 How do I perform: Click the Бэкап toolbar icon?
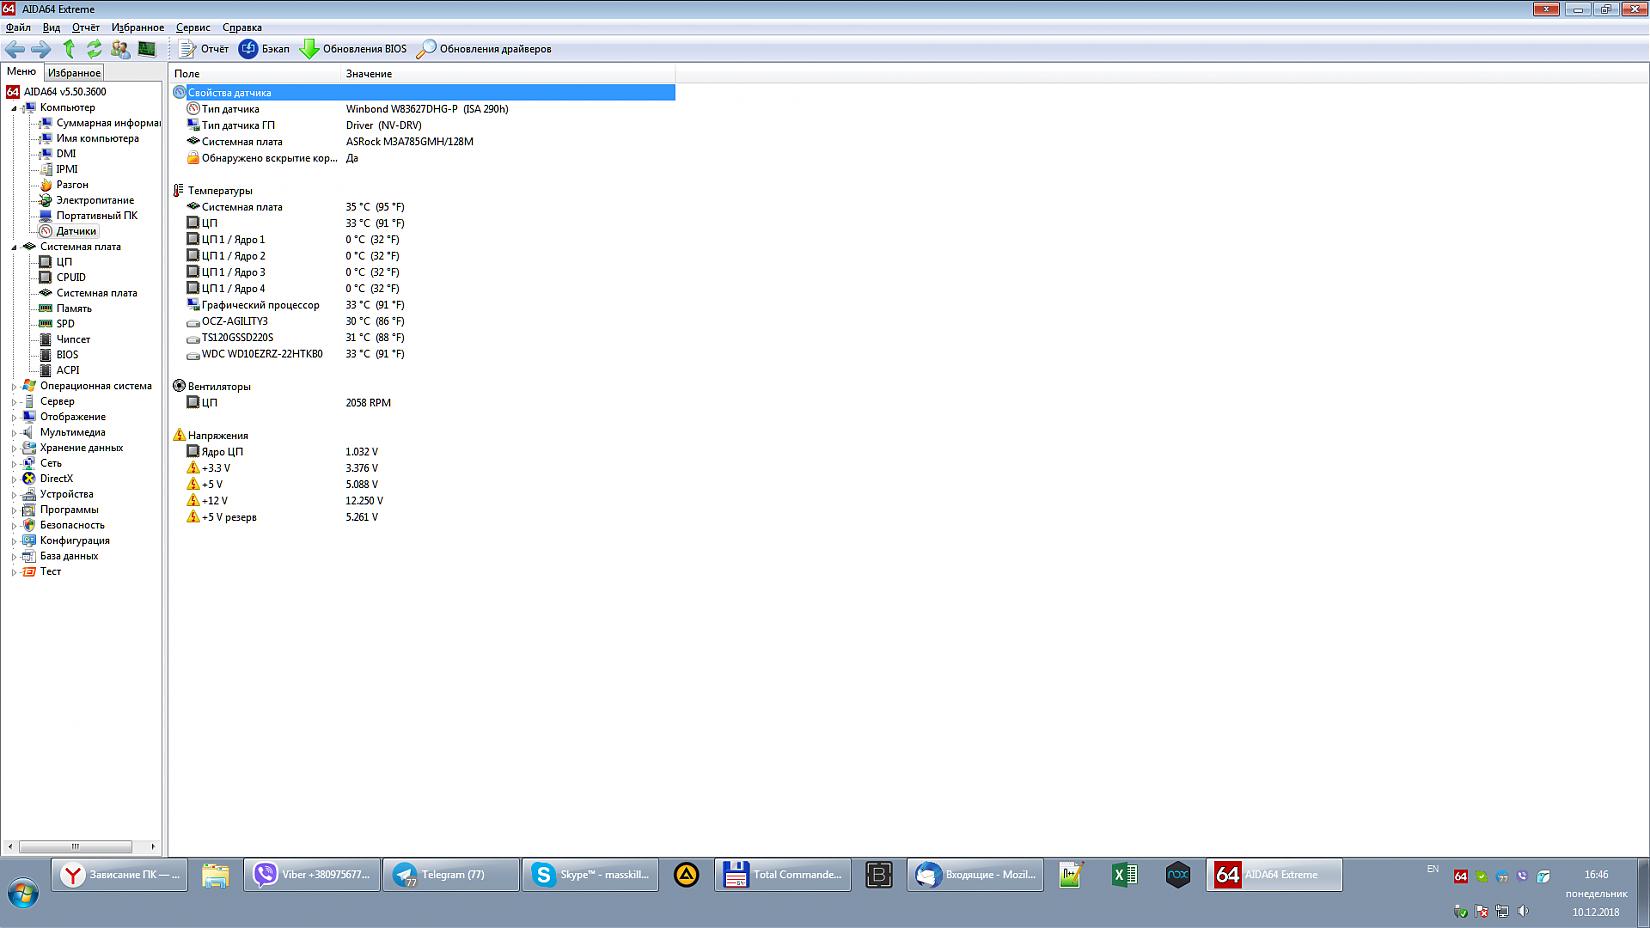click(264, 49)
